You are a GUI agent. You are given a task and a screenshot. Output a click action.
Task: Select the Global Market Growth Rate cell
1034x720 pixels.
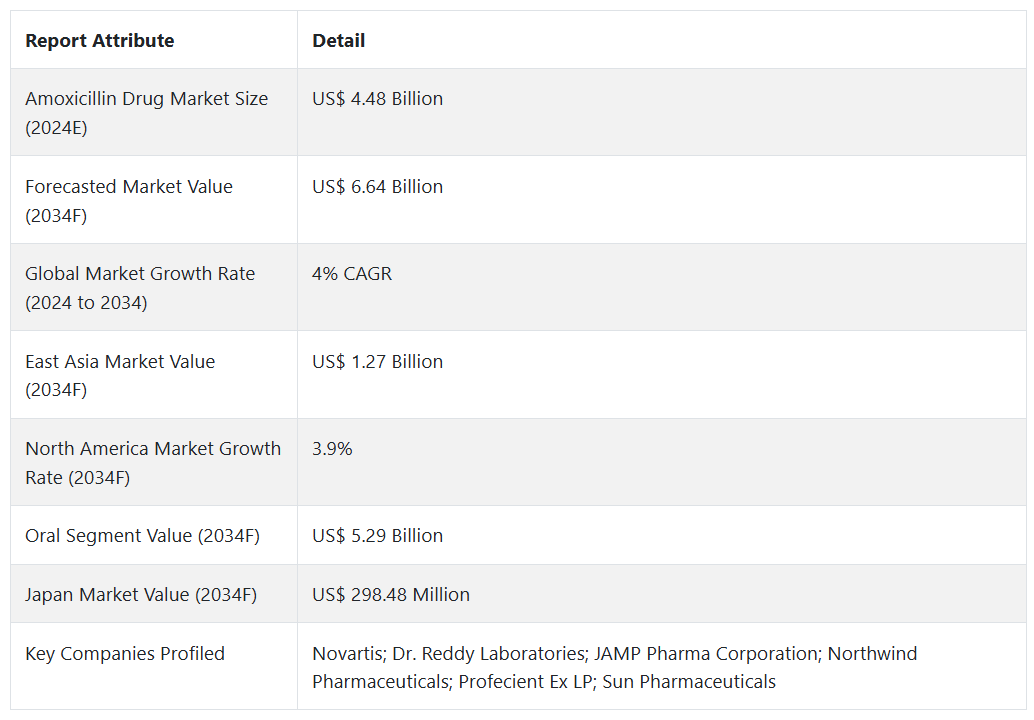click(x=140, y=287)
